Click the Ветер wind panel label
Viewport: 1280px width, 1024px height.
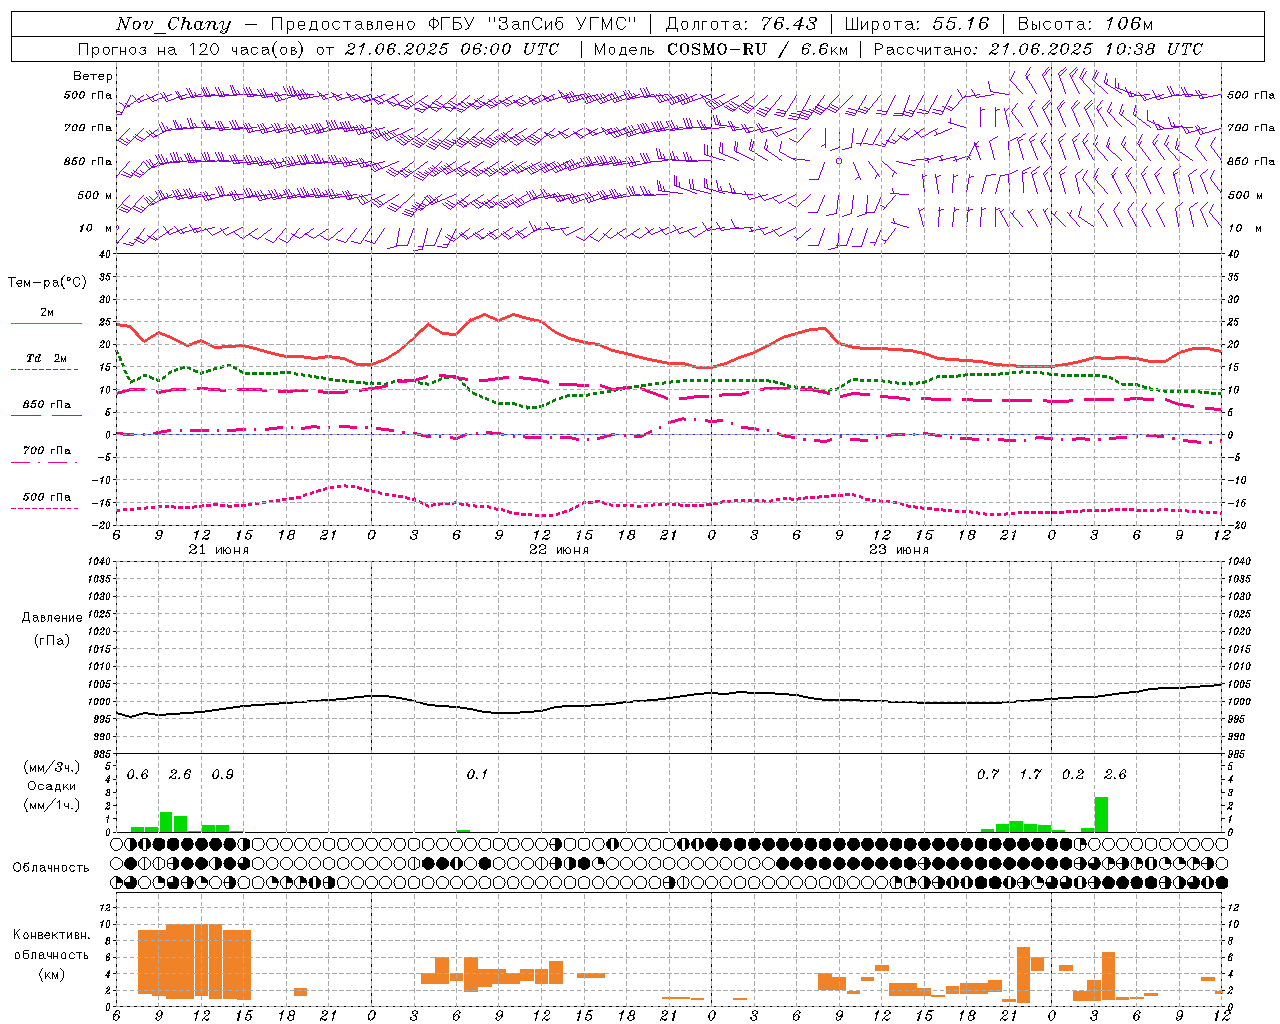coord(93,76)
